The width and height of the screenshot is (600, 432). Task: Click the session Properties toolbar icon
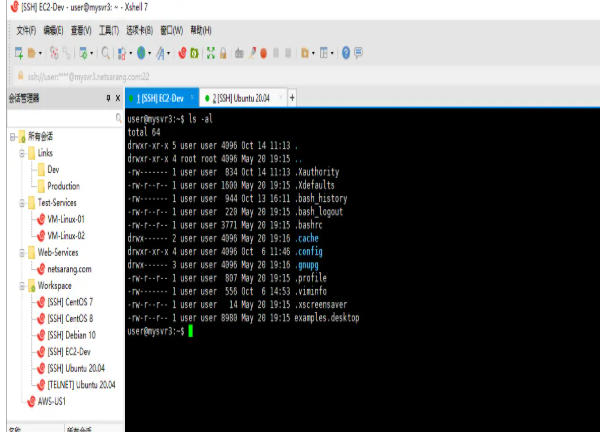tap(83, 53)
